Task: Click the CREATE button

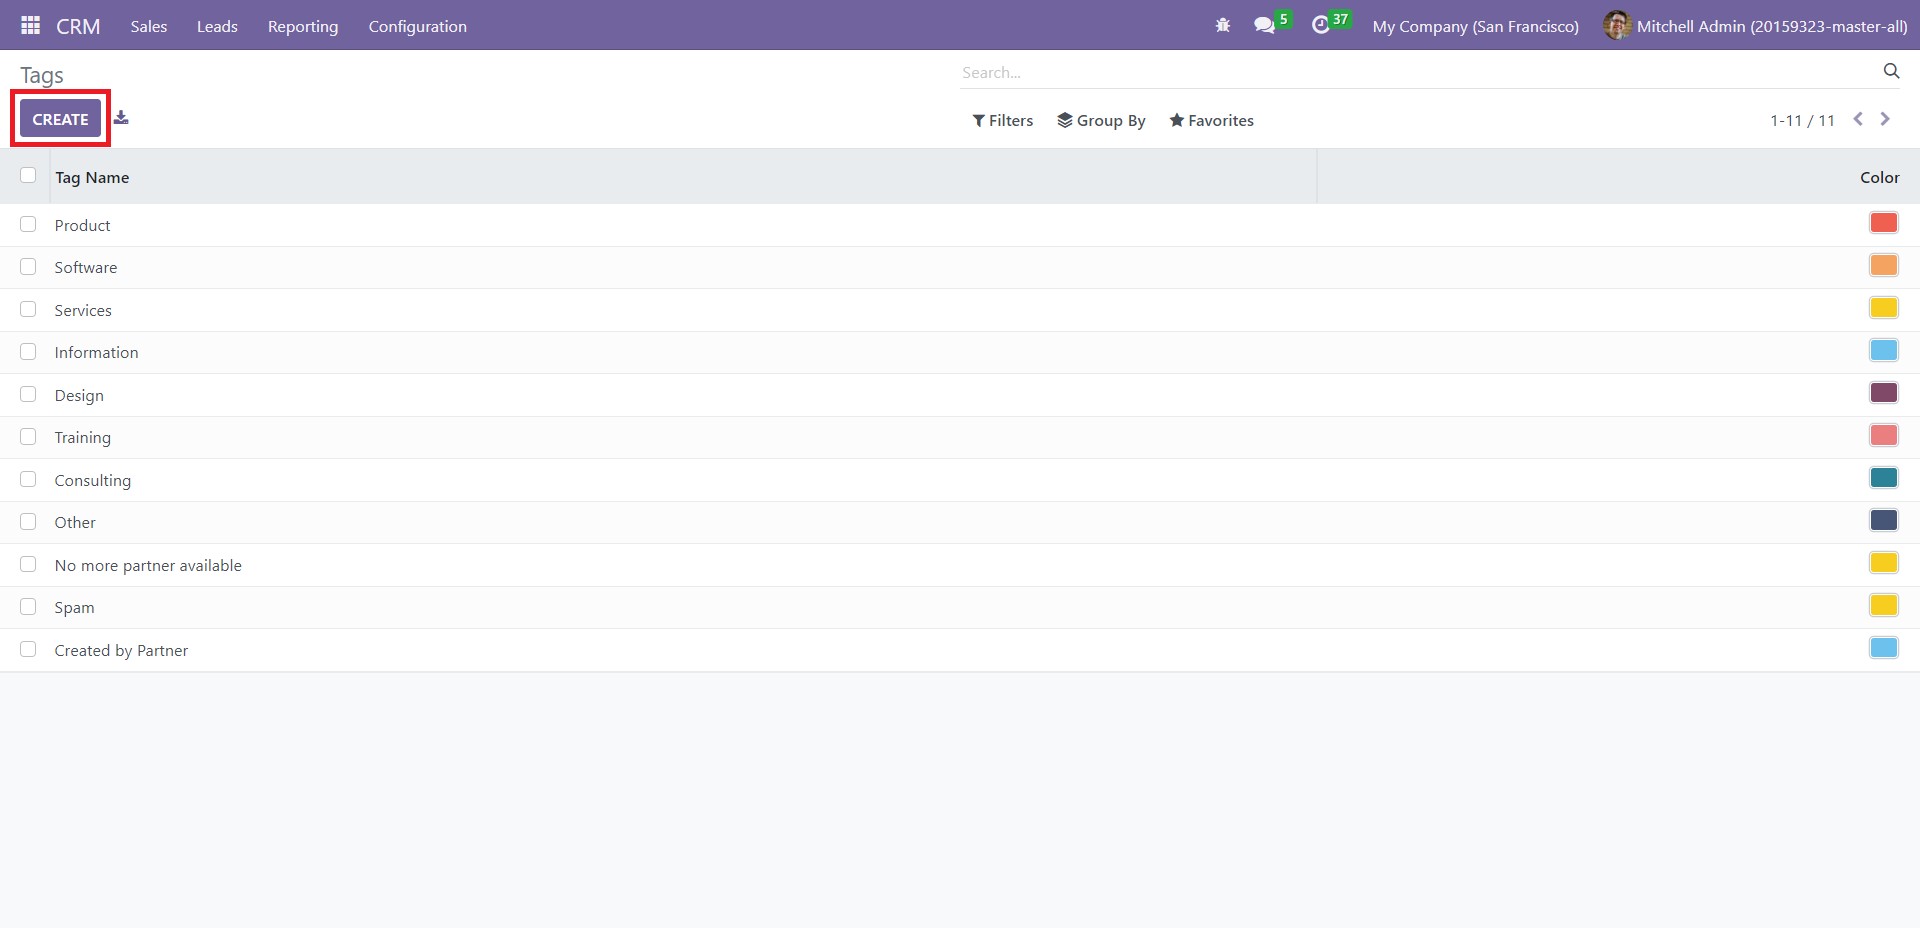Action: [x=60, y=119]
